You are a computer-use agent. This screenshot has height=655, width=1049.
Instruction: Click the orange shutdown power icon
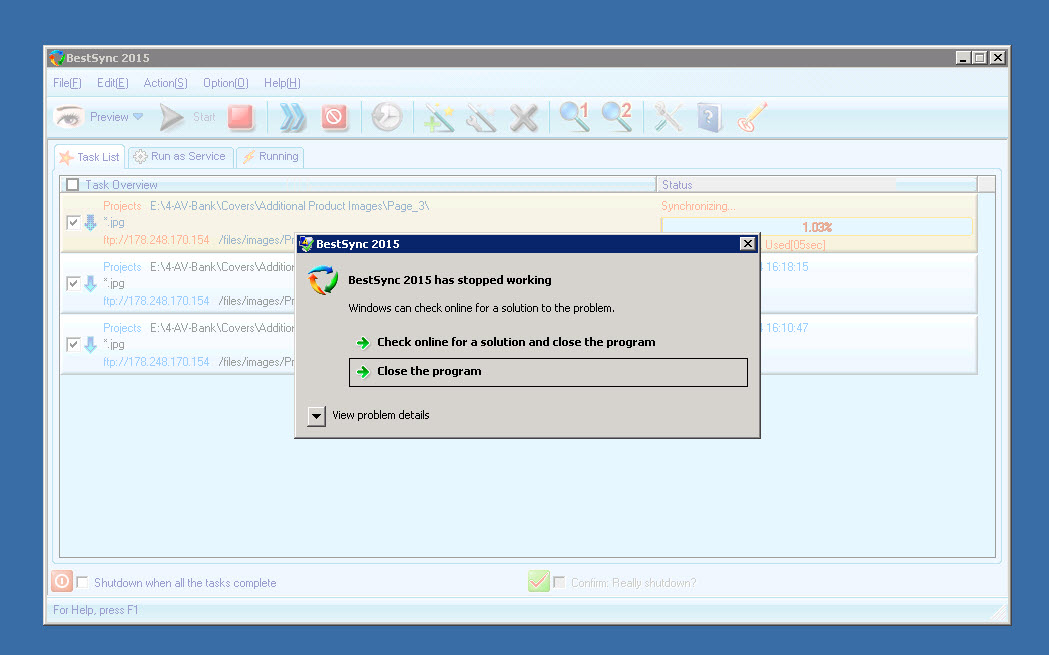pos(62,581)
